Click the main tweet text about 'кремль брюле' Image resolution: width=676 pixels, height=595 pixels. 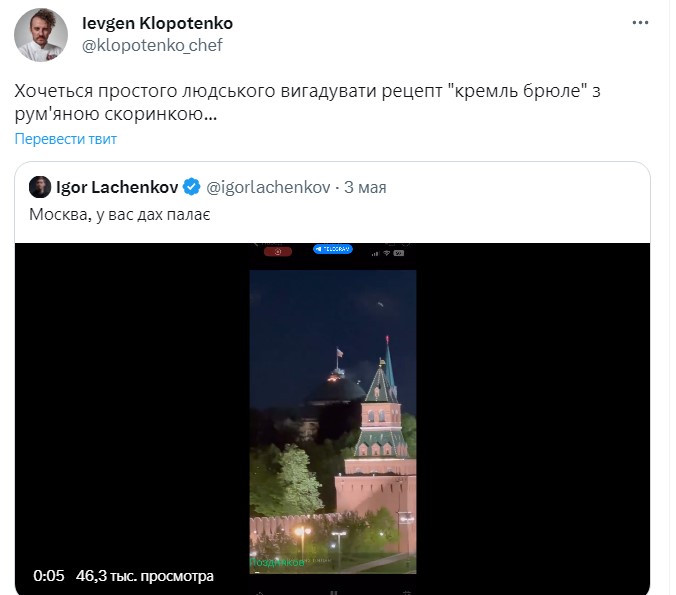pos(311,102)
